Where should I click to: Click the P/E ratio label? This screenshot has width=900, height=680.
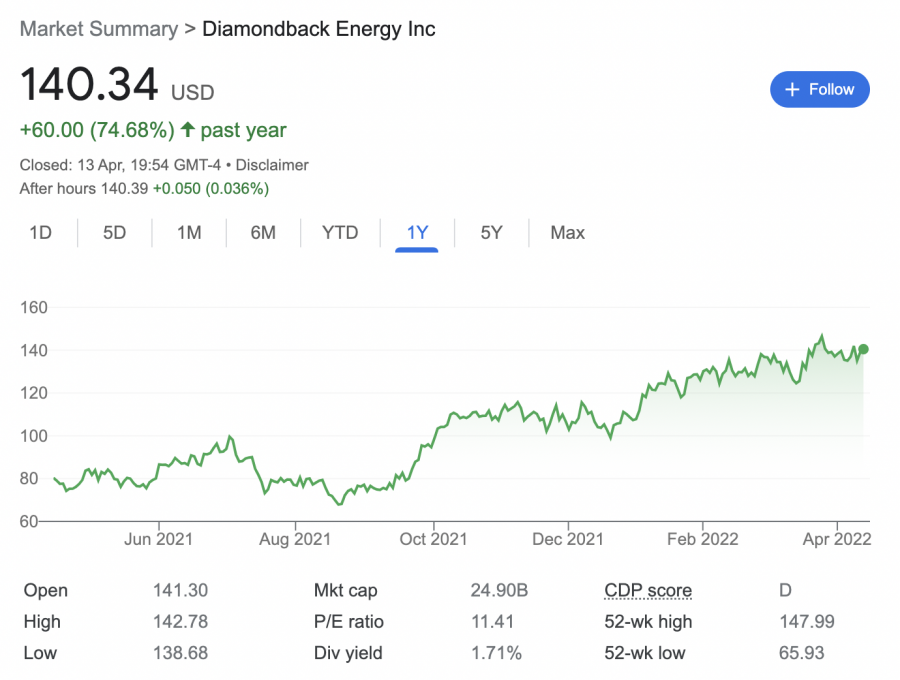tap(348, 621)
